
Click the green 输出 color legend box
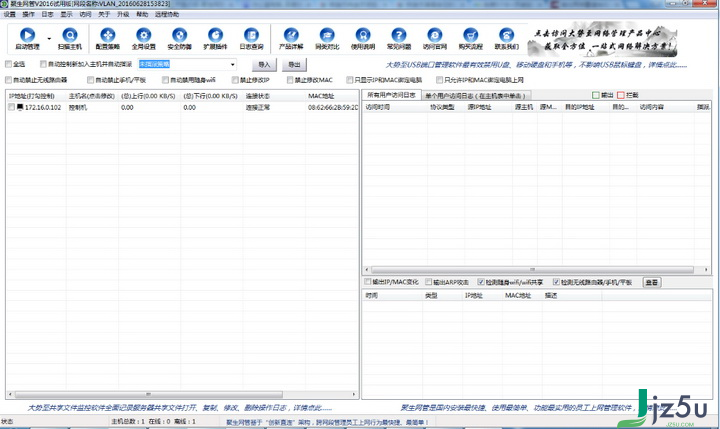596,95
